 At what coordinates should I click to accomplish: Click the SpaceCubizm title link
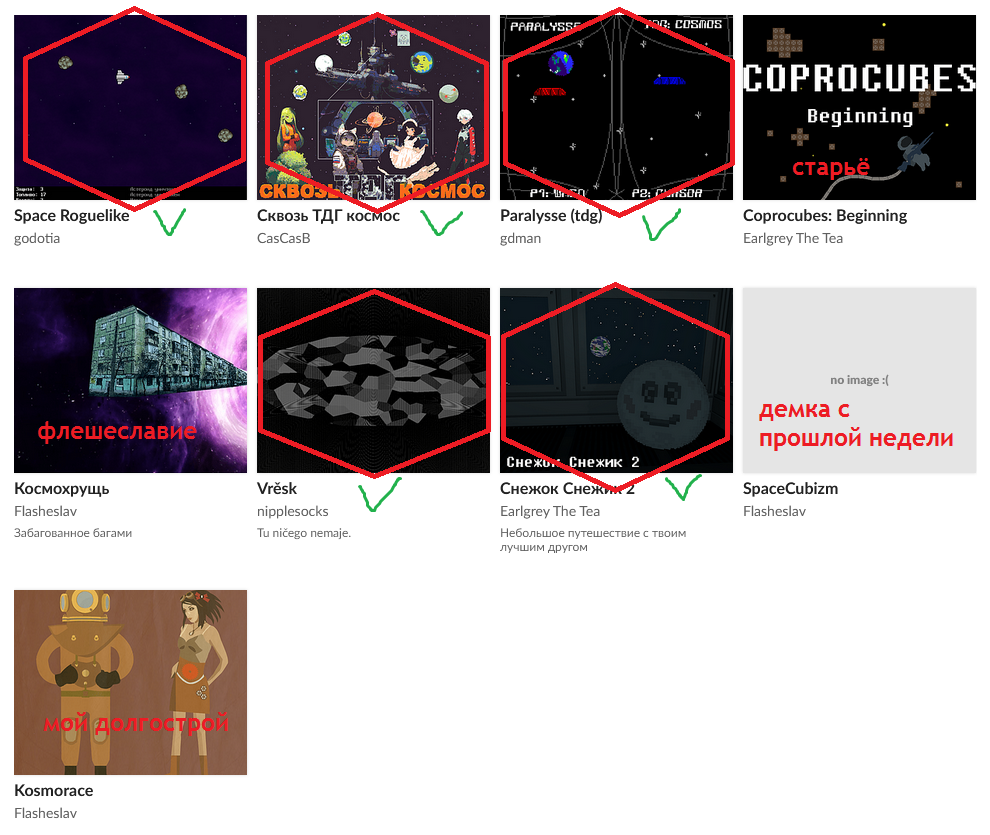(790, 489)
